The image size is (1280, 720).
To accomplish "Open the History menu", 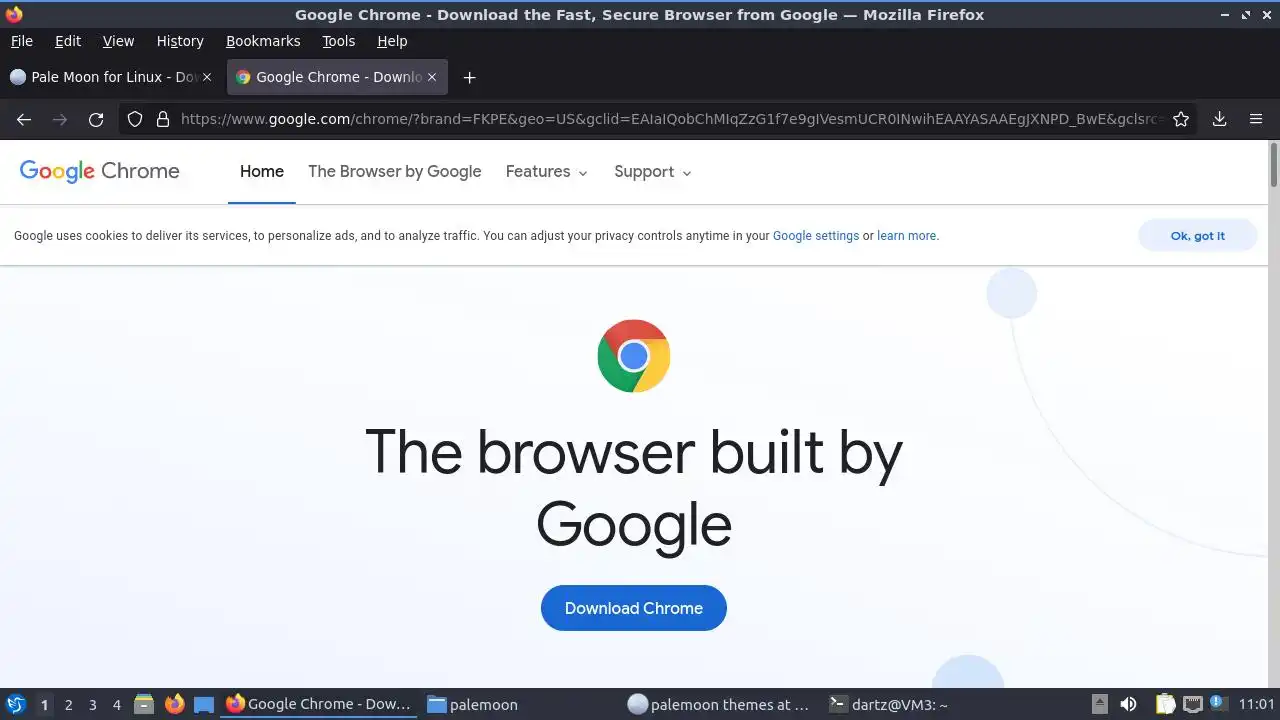I will point(180,41).
